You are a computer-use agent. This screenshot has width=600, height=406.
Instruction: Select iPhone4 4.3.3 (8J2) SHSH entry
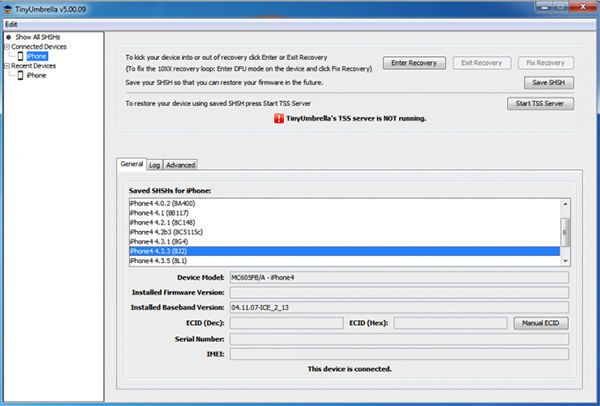[x=344, y=251]
